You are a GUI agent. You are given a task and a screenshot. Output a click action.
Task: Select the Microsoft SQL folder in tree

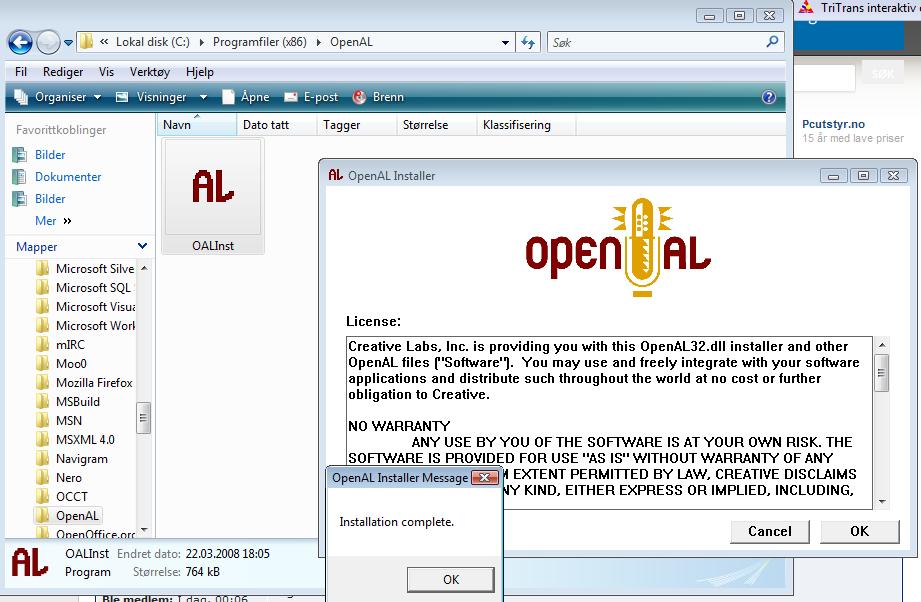93,287
